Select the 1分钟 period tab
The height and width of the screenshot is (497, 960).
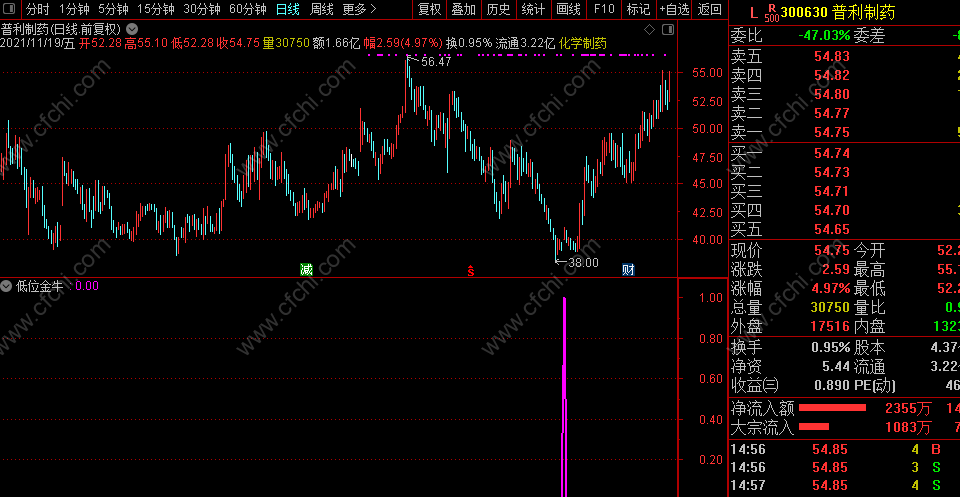pyautogui.click(x=74, y=9)
